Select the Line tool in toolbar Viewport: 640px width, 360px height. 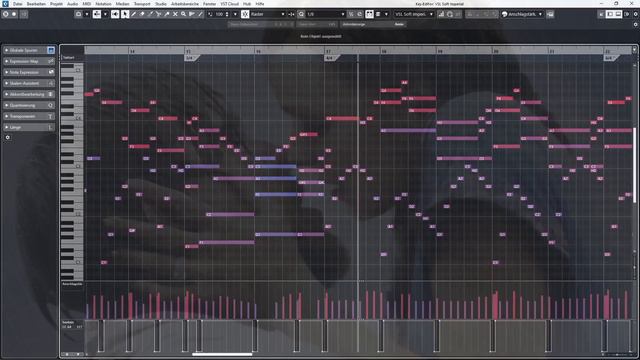tap(200, 14)
